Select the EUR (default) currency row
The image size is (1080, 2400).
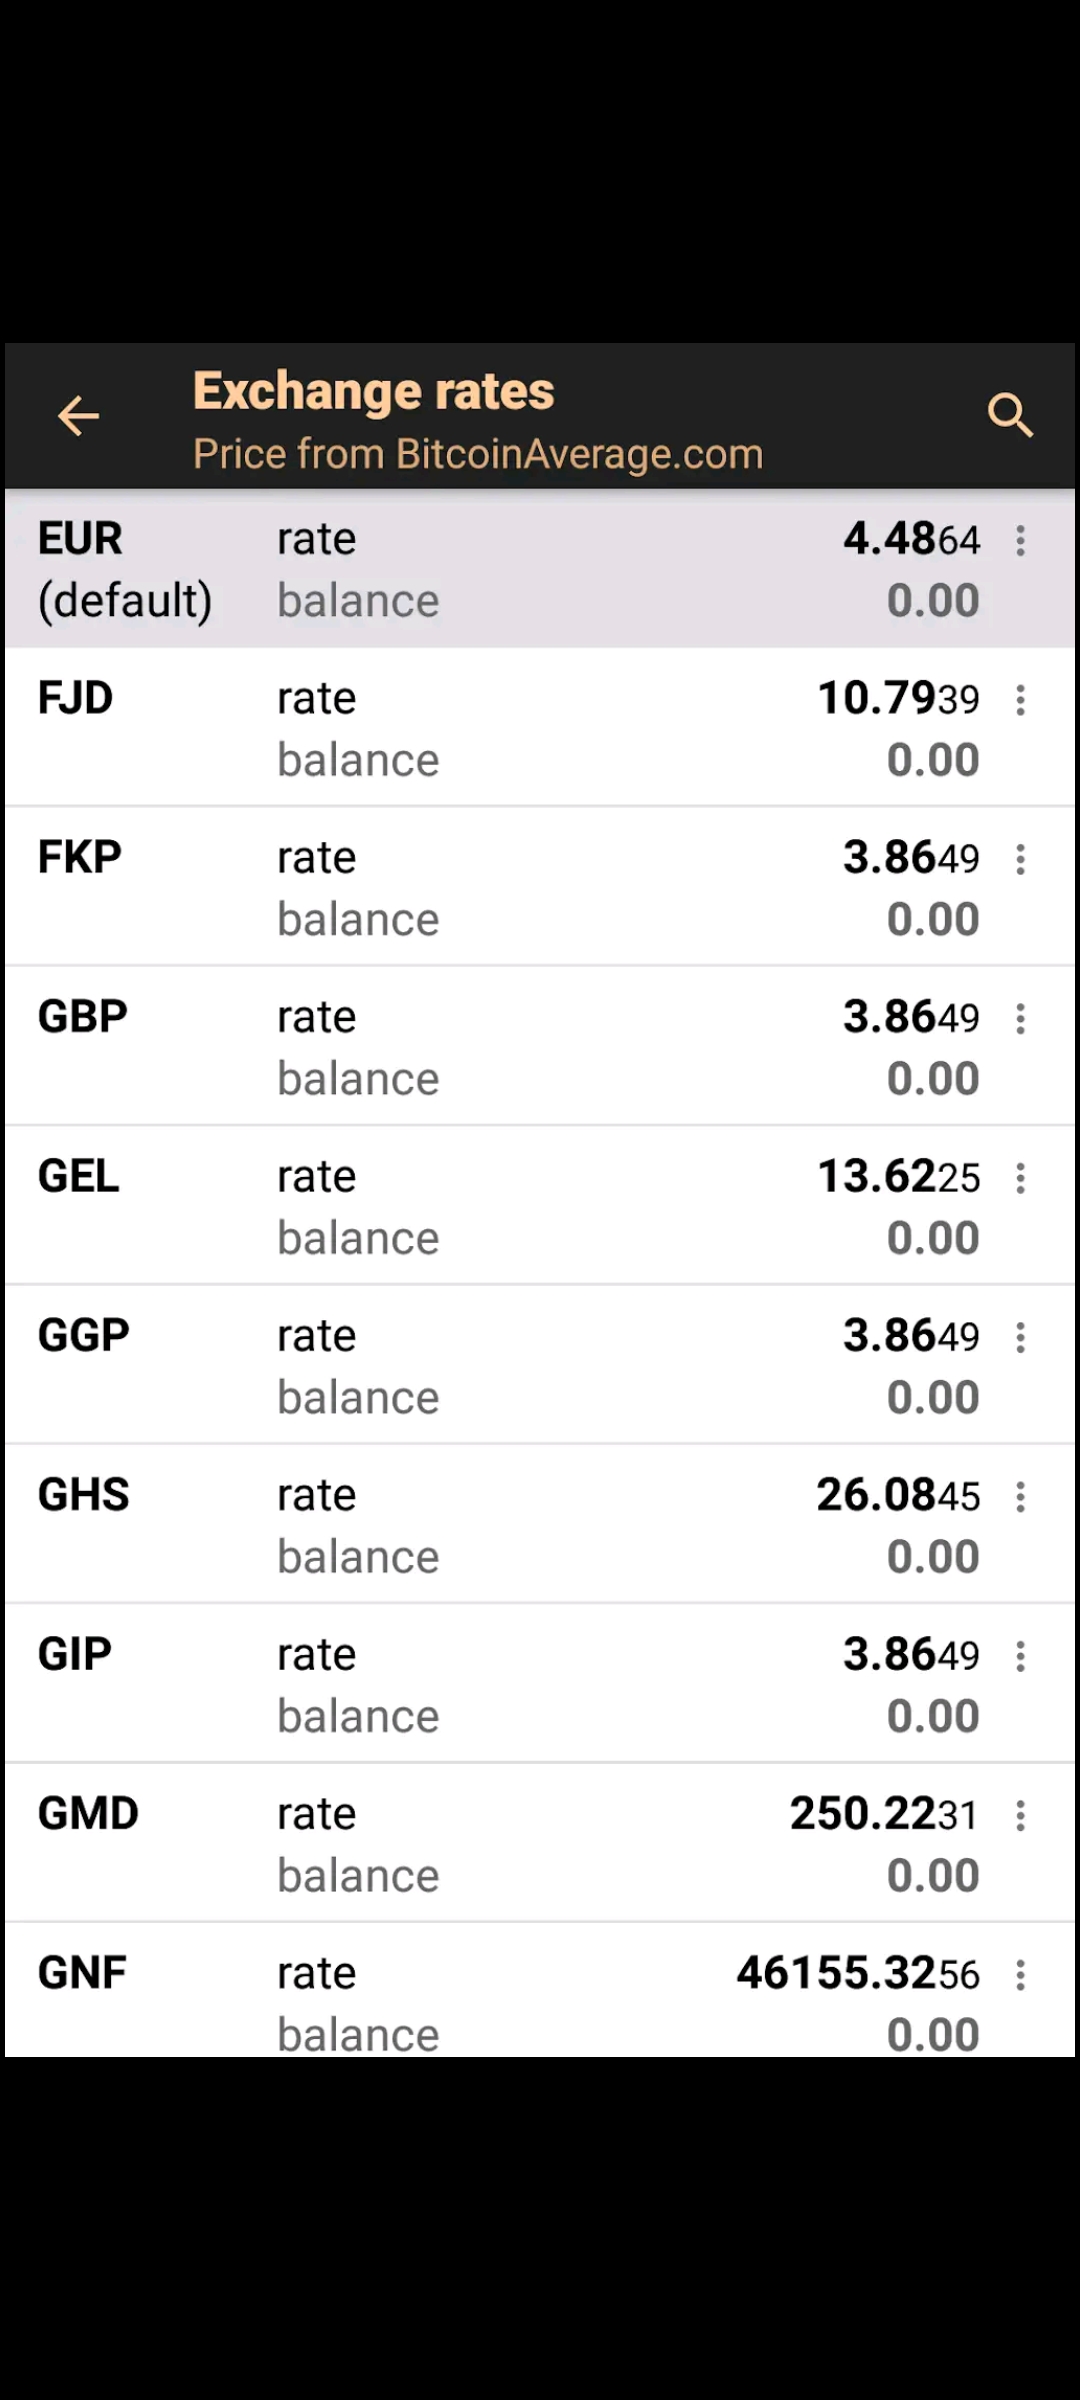click(540, 568)
